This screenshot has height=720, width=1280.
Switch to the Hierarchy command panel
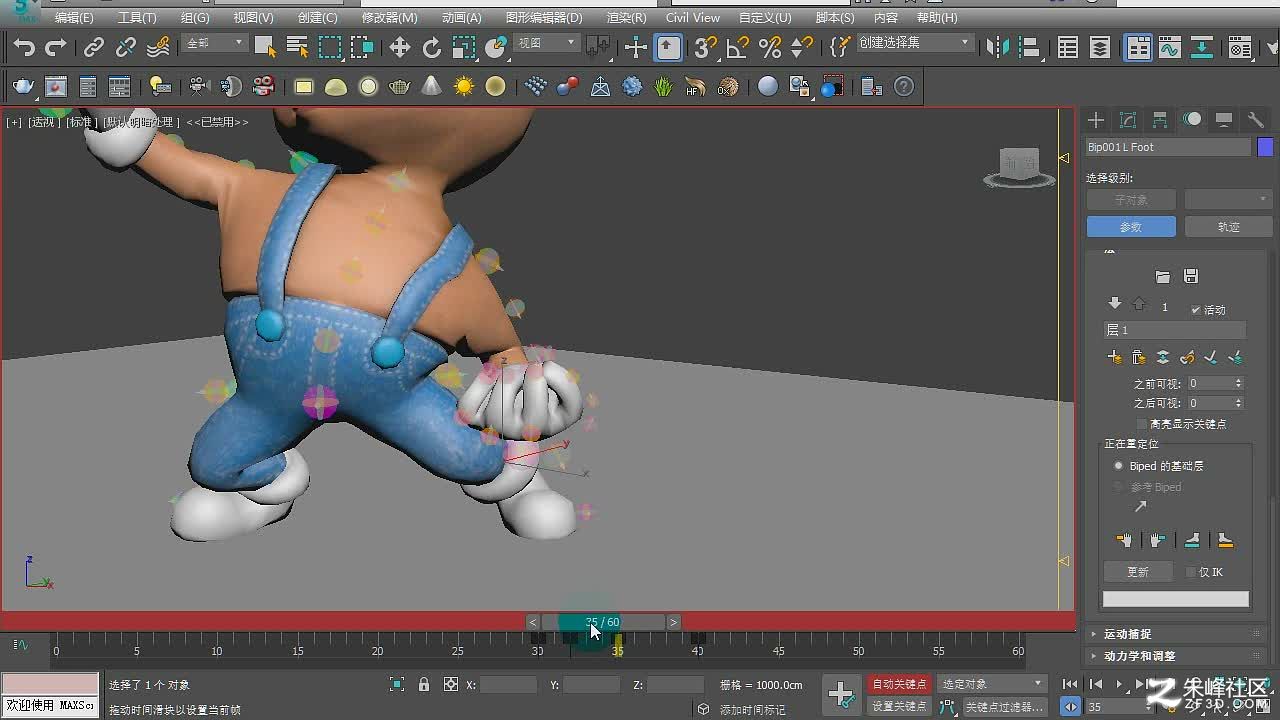point(1160,120)
